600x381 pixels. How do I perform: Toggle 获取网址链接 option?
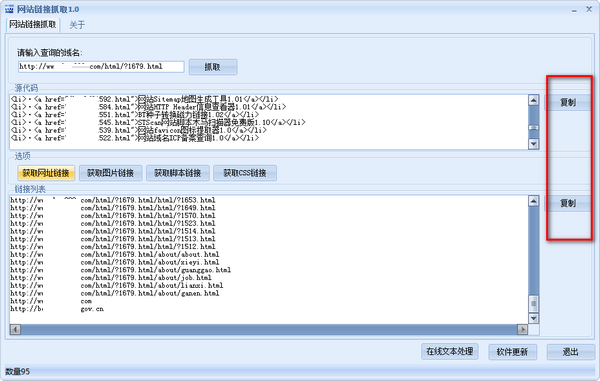tap(46, 173)
